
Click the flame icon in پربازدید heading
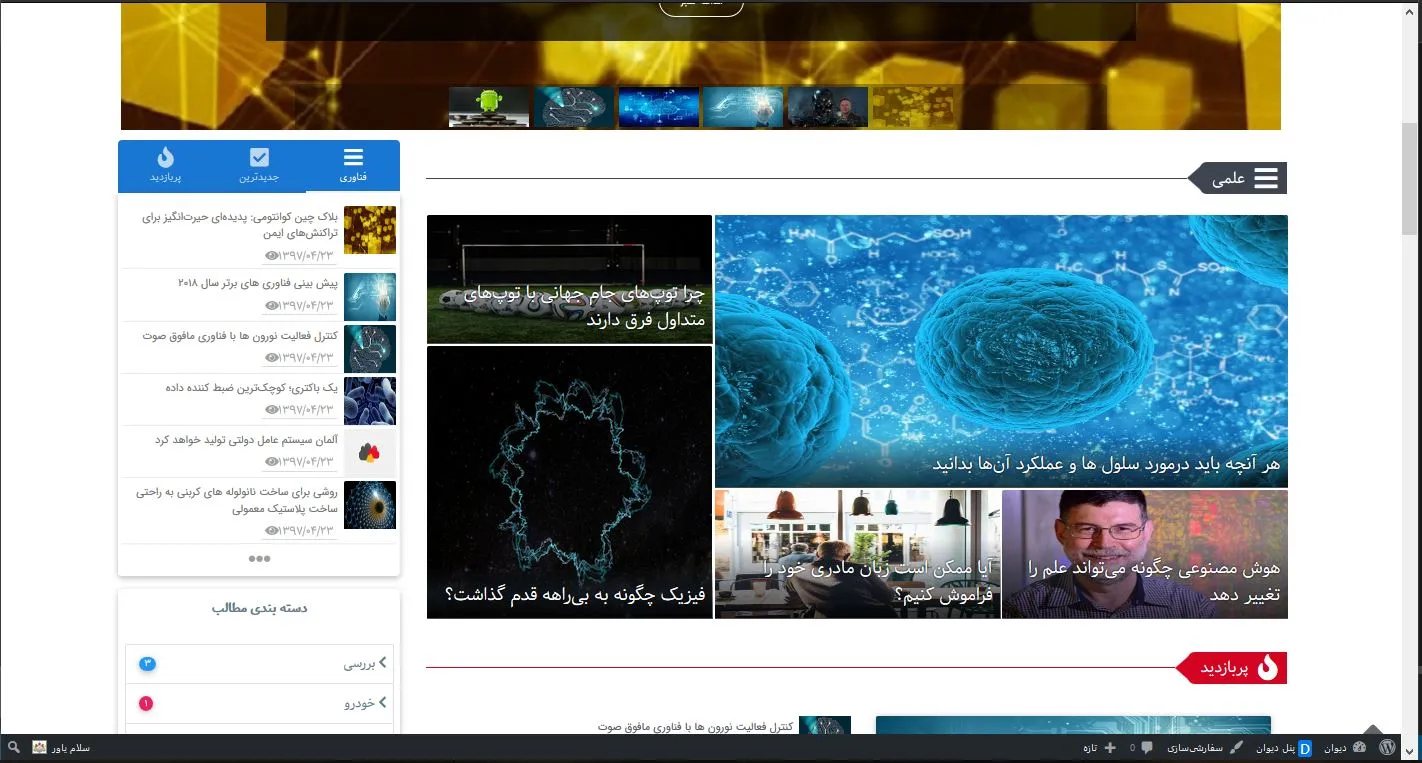[x=1267, y=668]
